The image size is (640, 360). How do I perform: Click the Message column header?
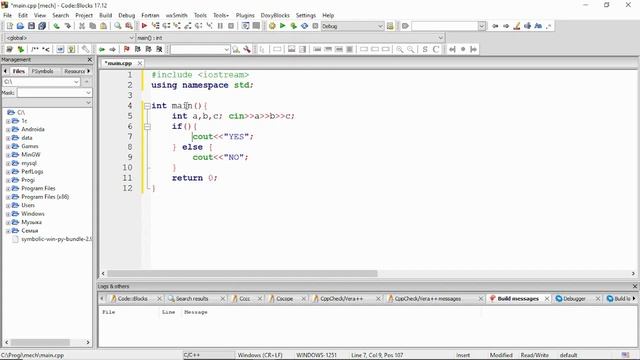coord(196,312)
